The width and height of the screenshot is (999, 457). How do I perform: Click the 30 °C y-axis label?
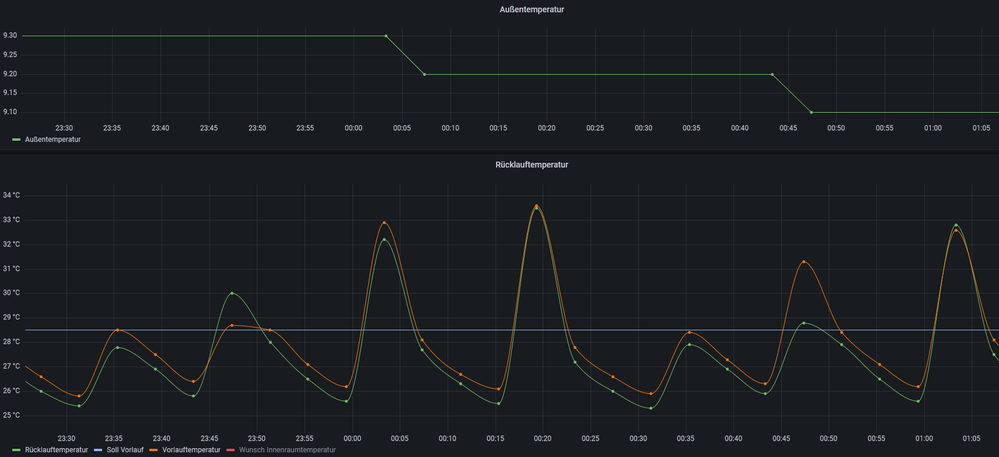[11, 293]
